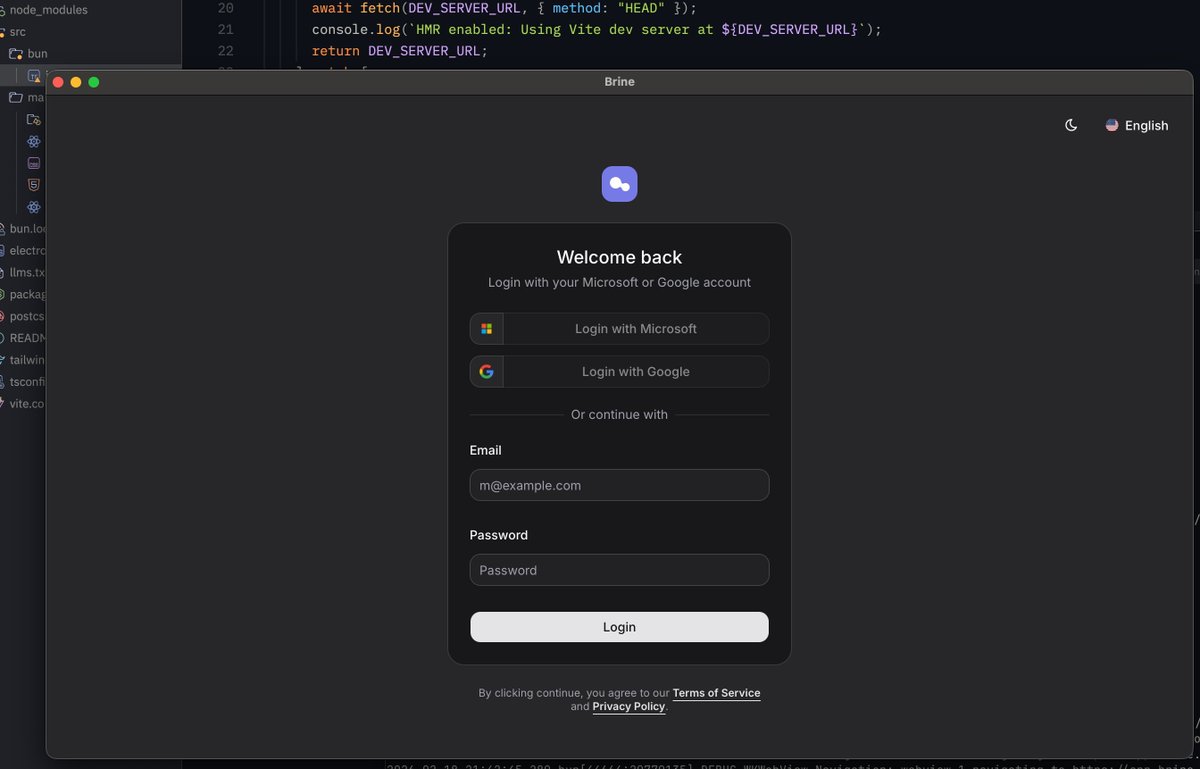1200x769 pixels.
Task: Click the Login with Google button
Action: click(619, 371)
